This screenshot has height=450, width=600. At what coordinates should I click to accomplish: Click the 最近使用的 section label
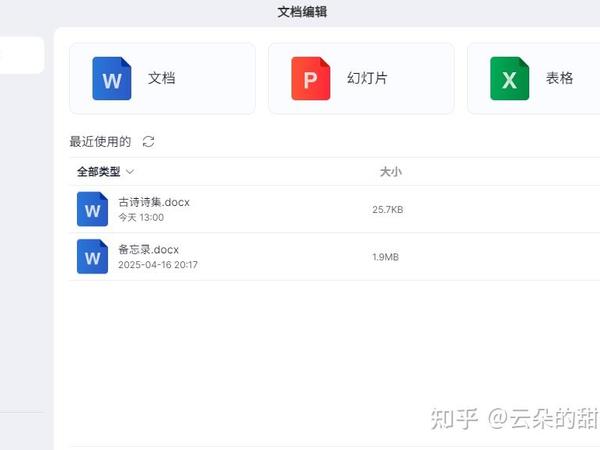pos(100,142)
